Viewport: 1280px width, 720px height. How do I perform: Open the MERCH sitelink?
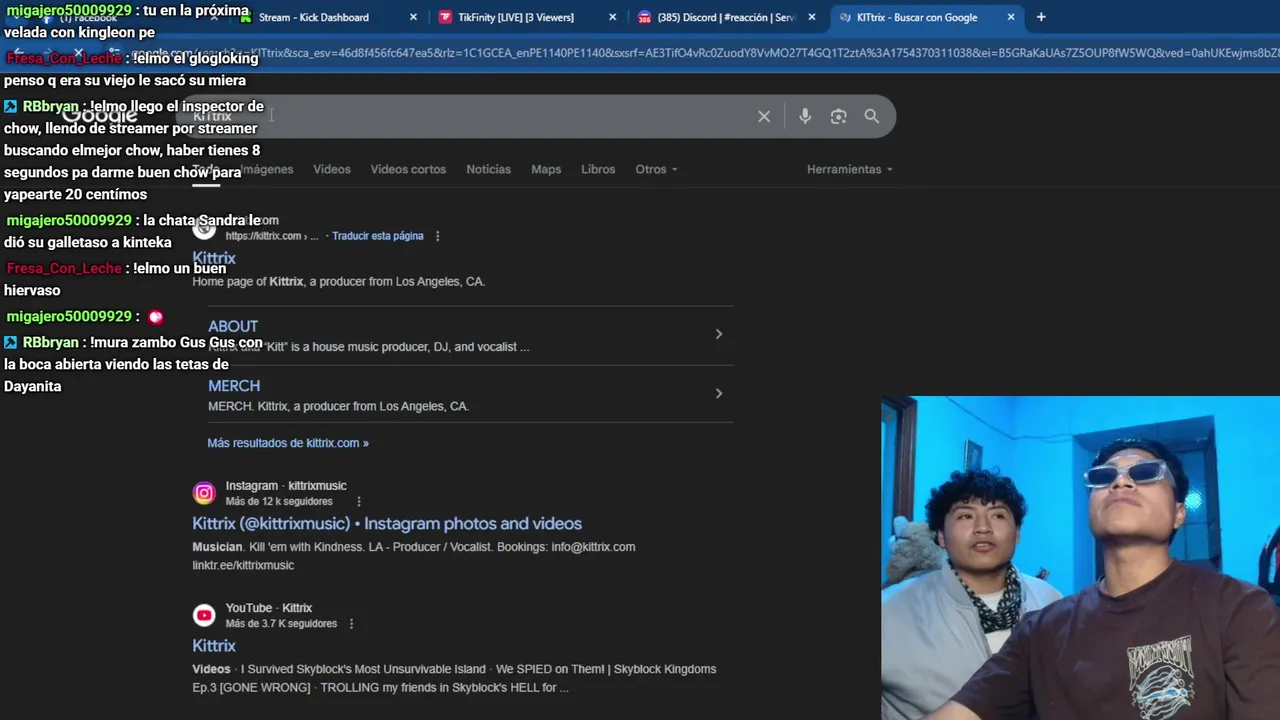click(234, 385)
